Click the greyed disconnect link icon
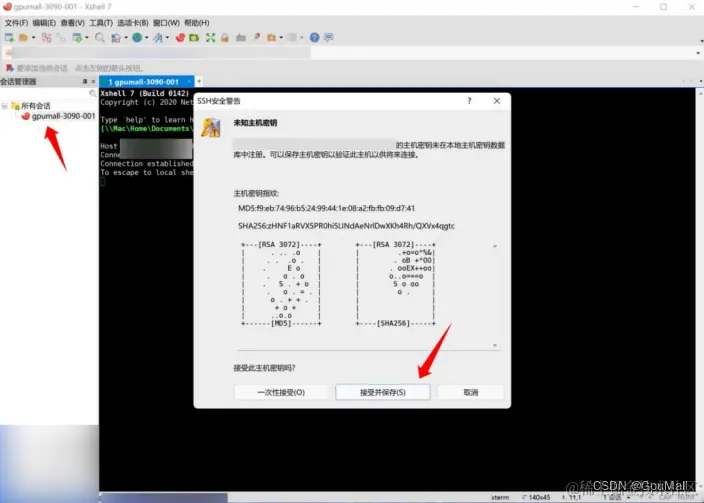This screenshot has width=704, height=503. [x=61, y=38]
